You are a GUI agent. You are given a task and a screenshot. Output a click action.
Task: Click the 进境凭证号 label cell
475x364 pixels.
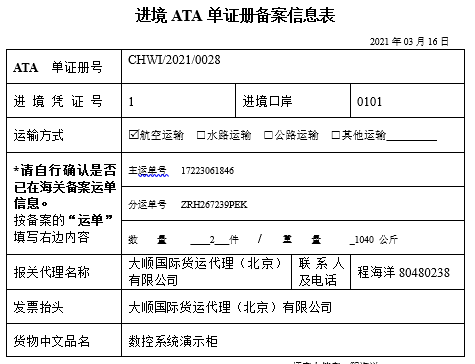point(64,101)
